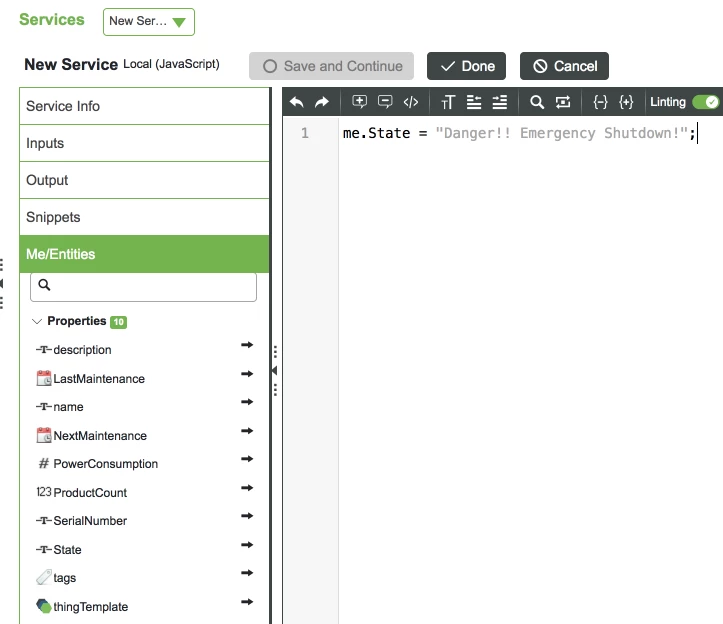Viewport: 723px width, 624px height.
Task: Click the Done button
Action: (x=466, y=66)
